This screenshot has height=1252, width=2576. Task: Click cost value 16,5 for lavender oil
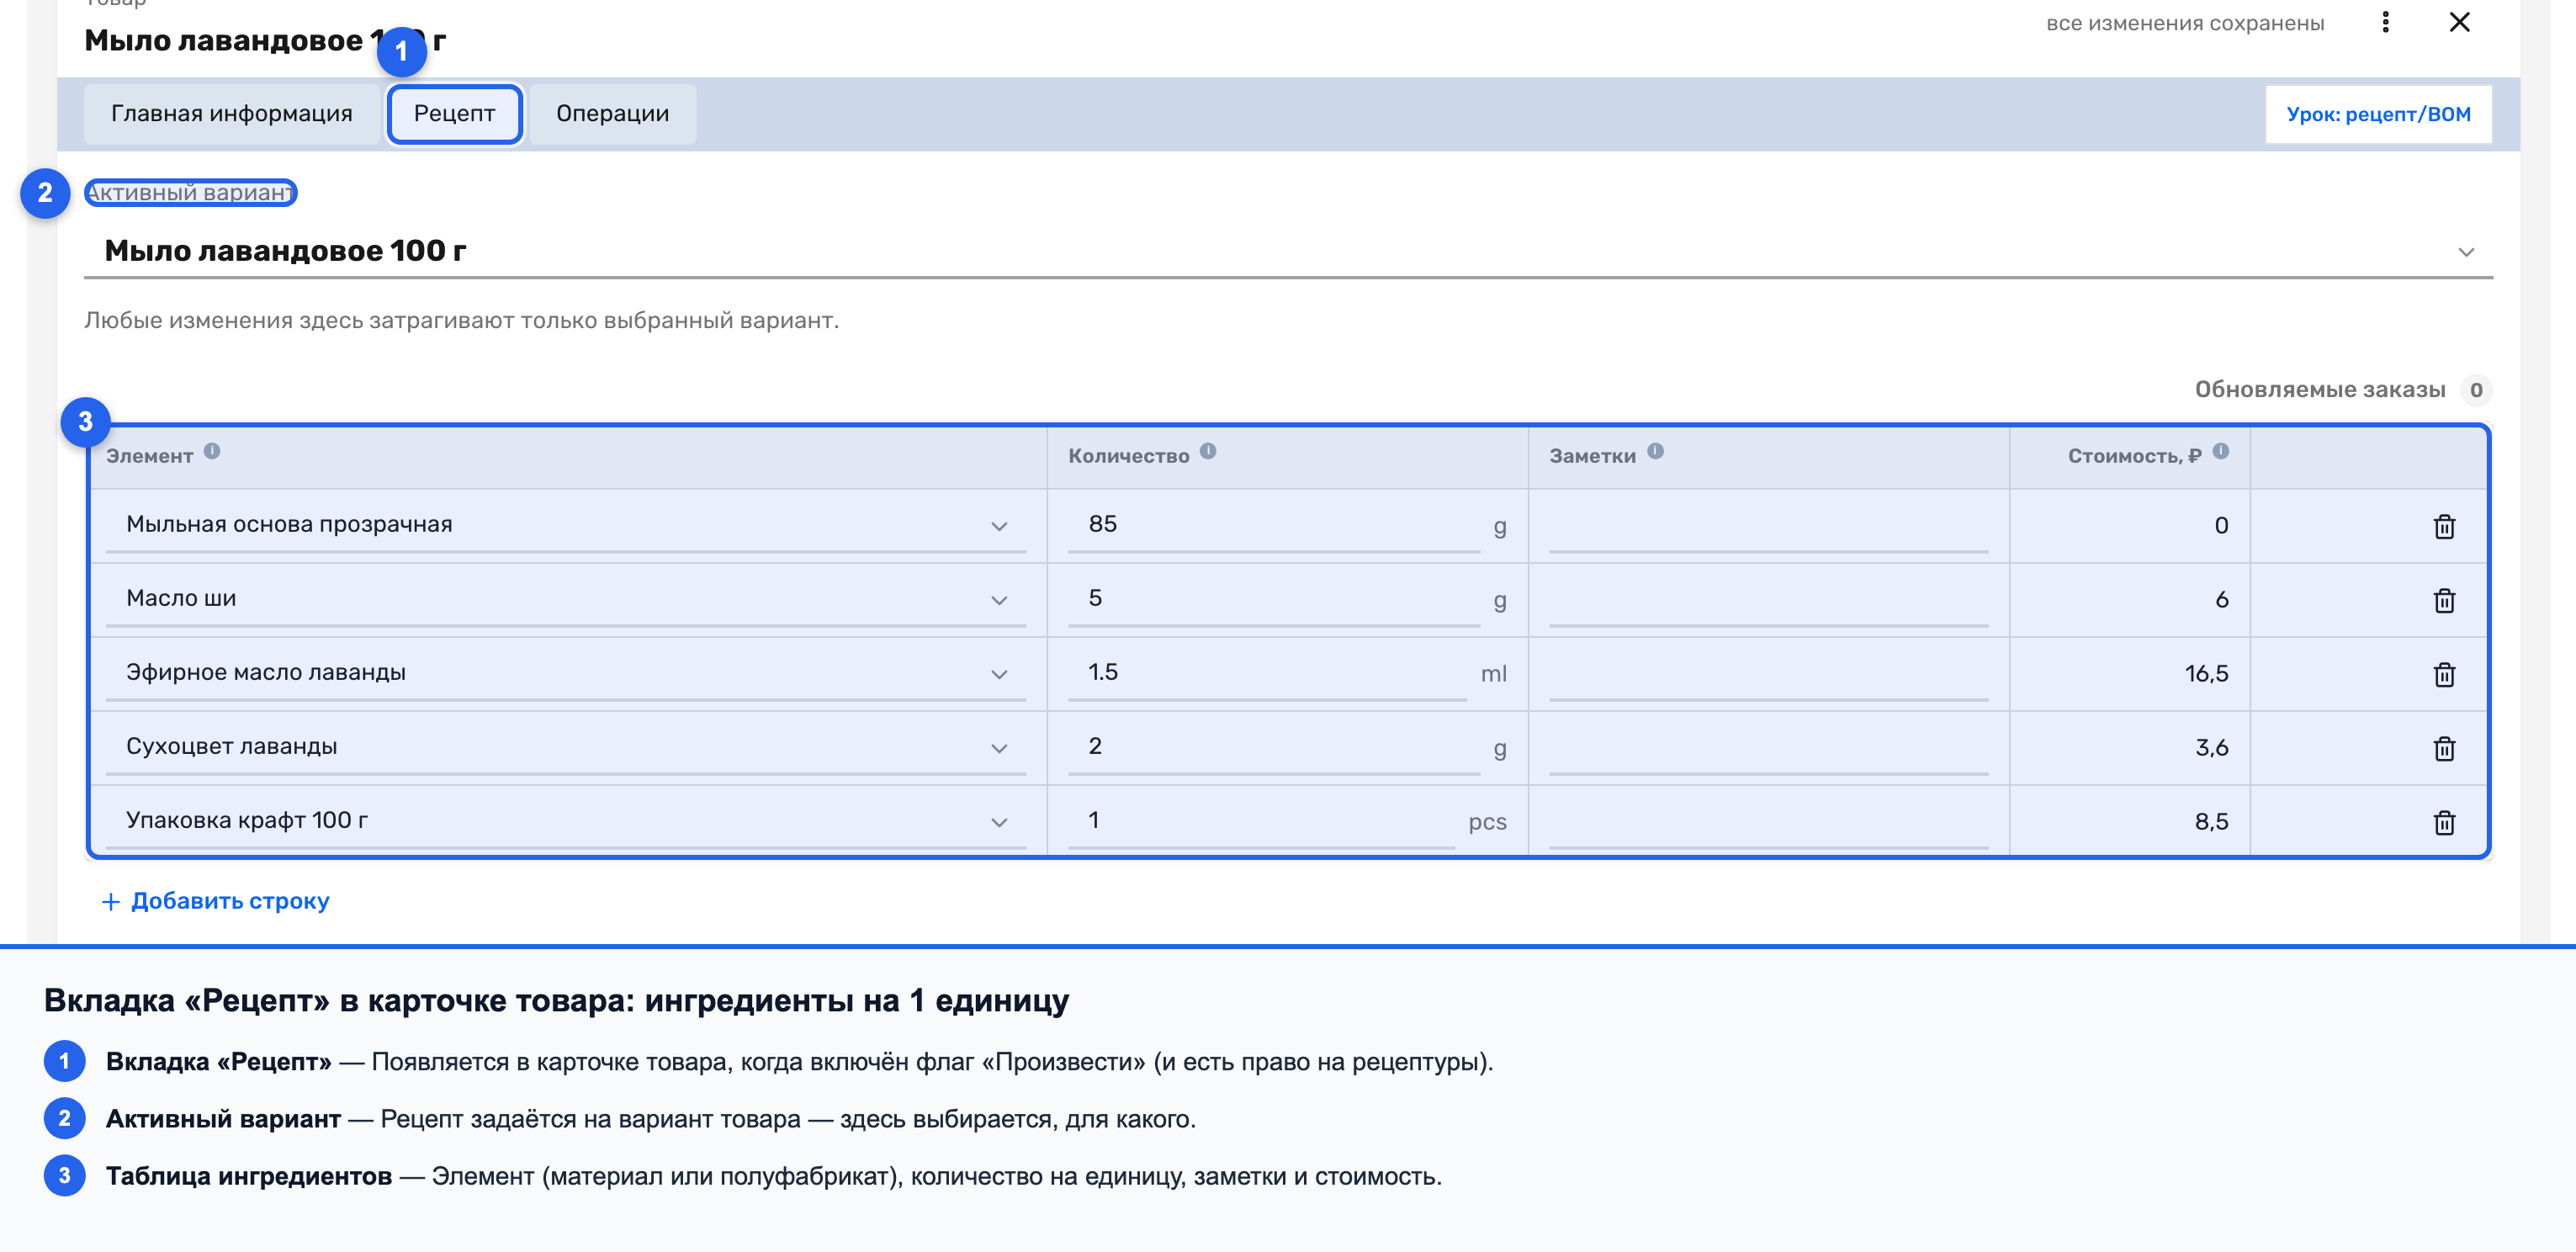[2206, 674]
